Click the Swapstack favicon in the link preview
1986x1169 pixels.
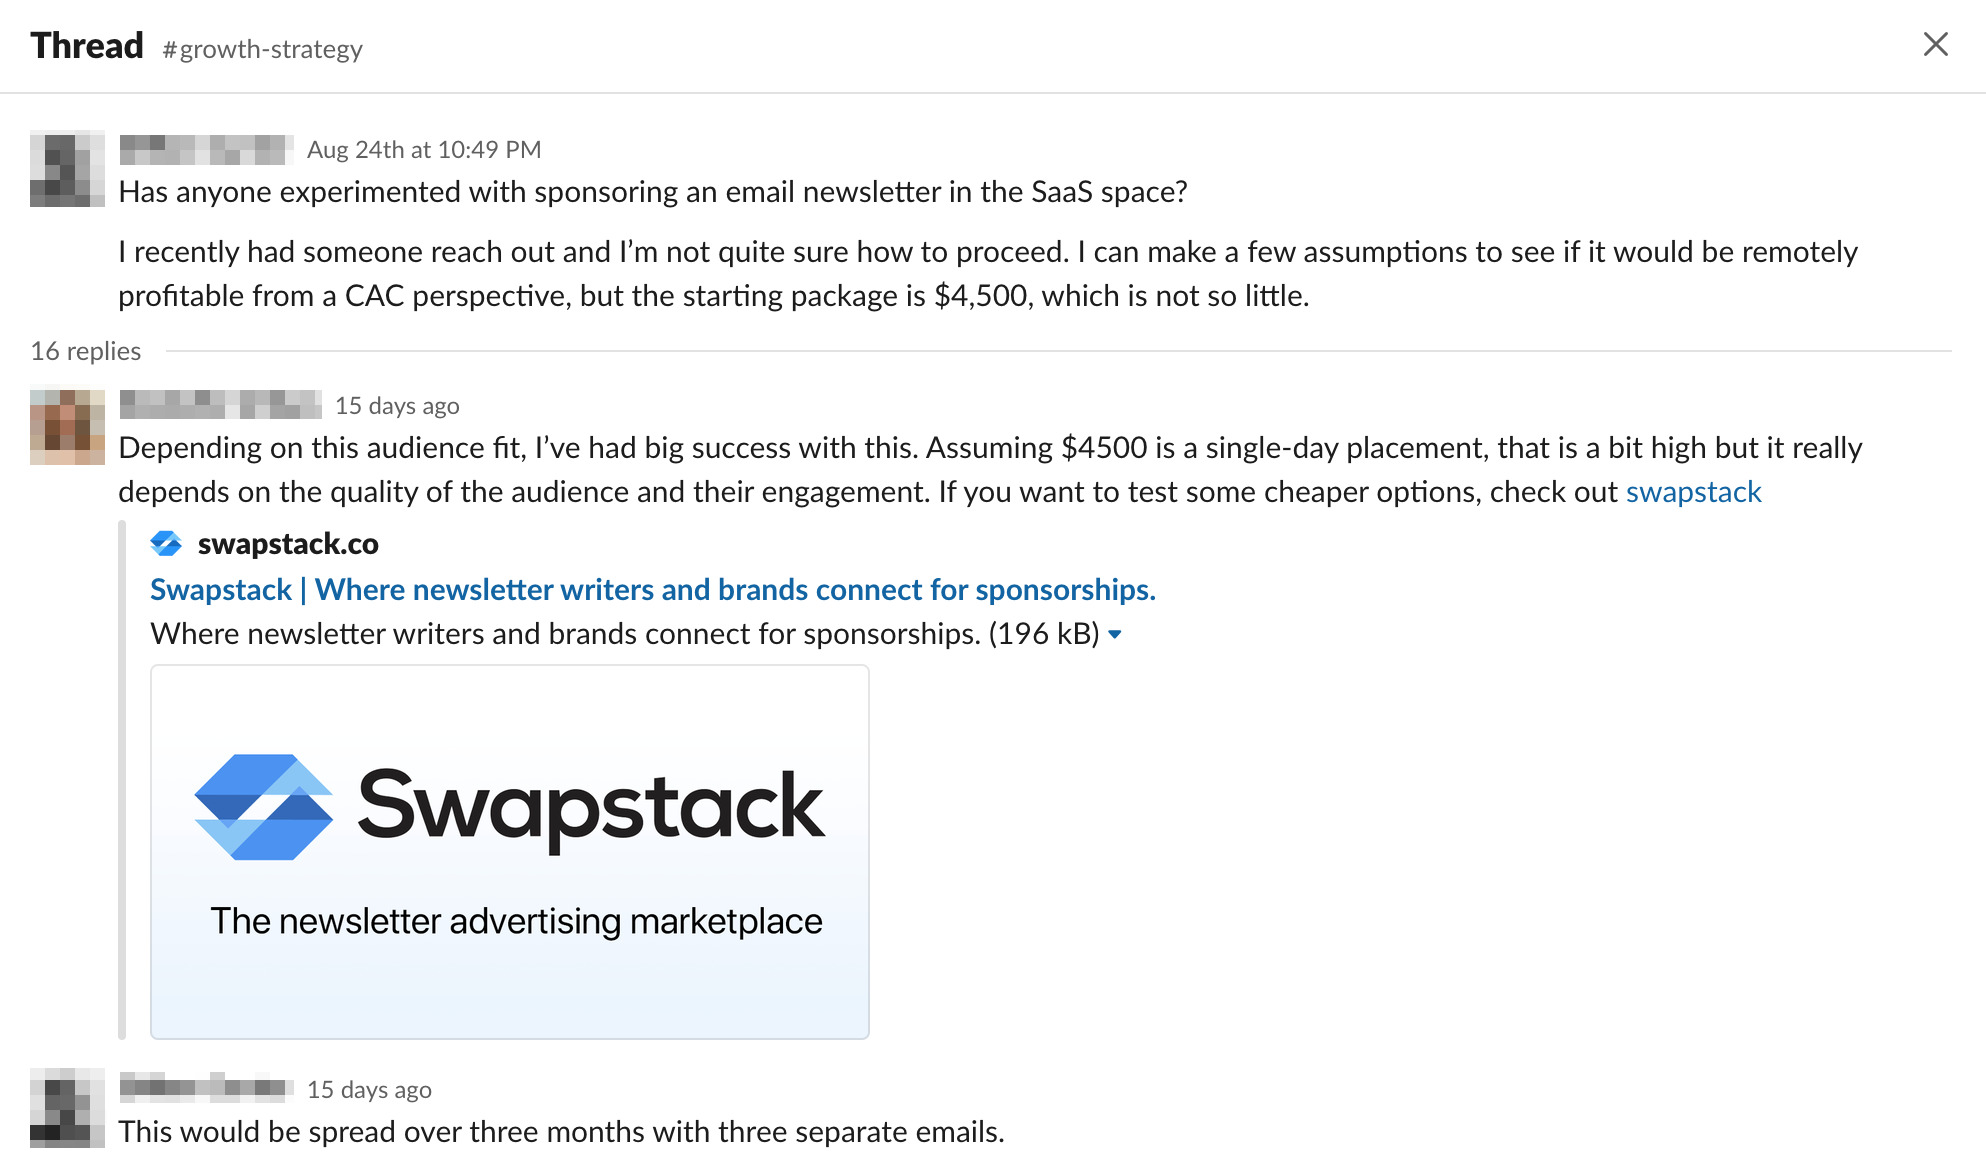[x=166, y=544]
